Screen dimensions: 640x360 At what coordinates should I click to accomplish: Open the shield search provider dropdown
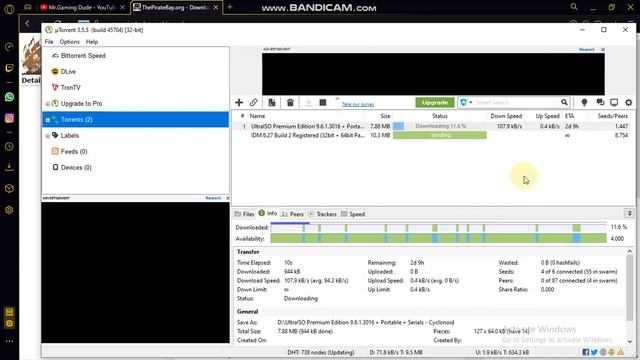tap(466, 102)
